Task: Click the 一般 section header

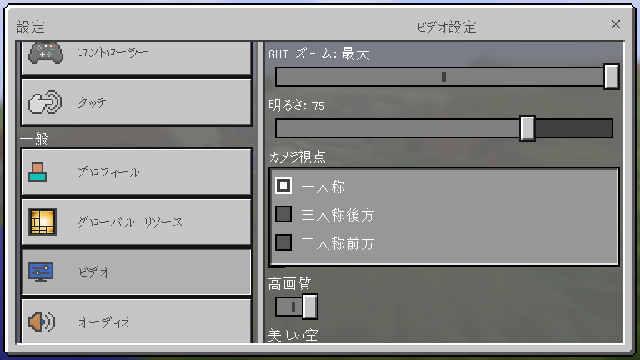Action: (x=34, y=139)
